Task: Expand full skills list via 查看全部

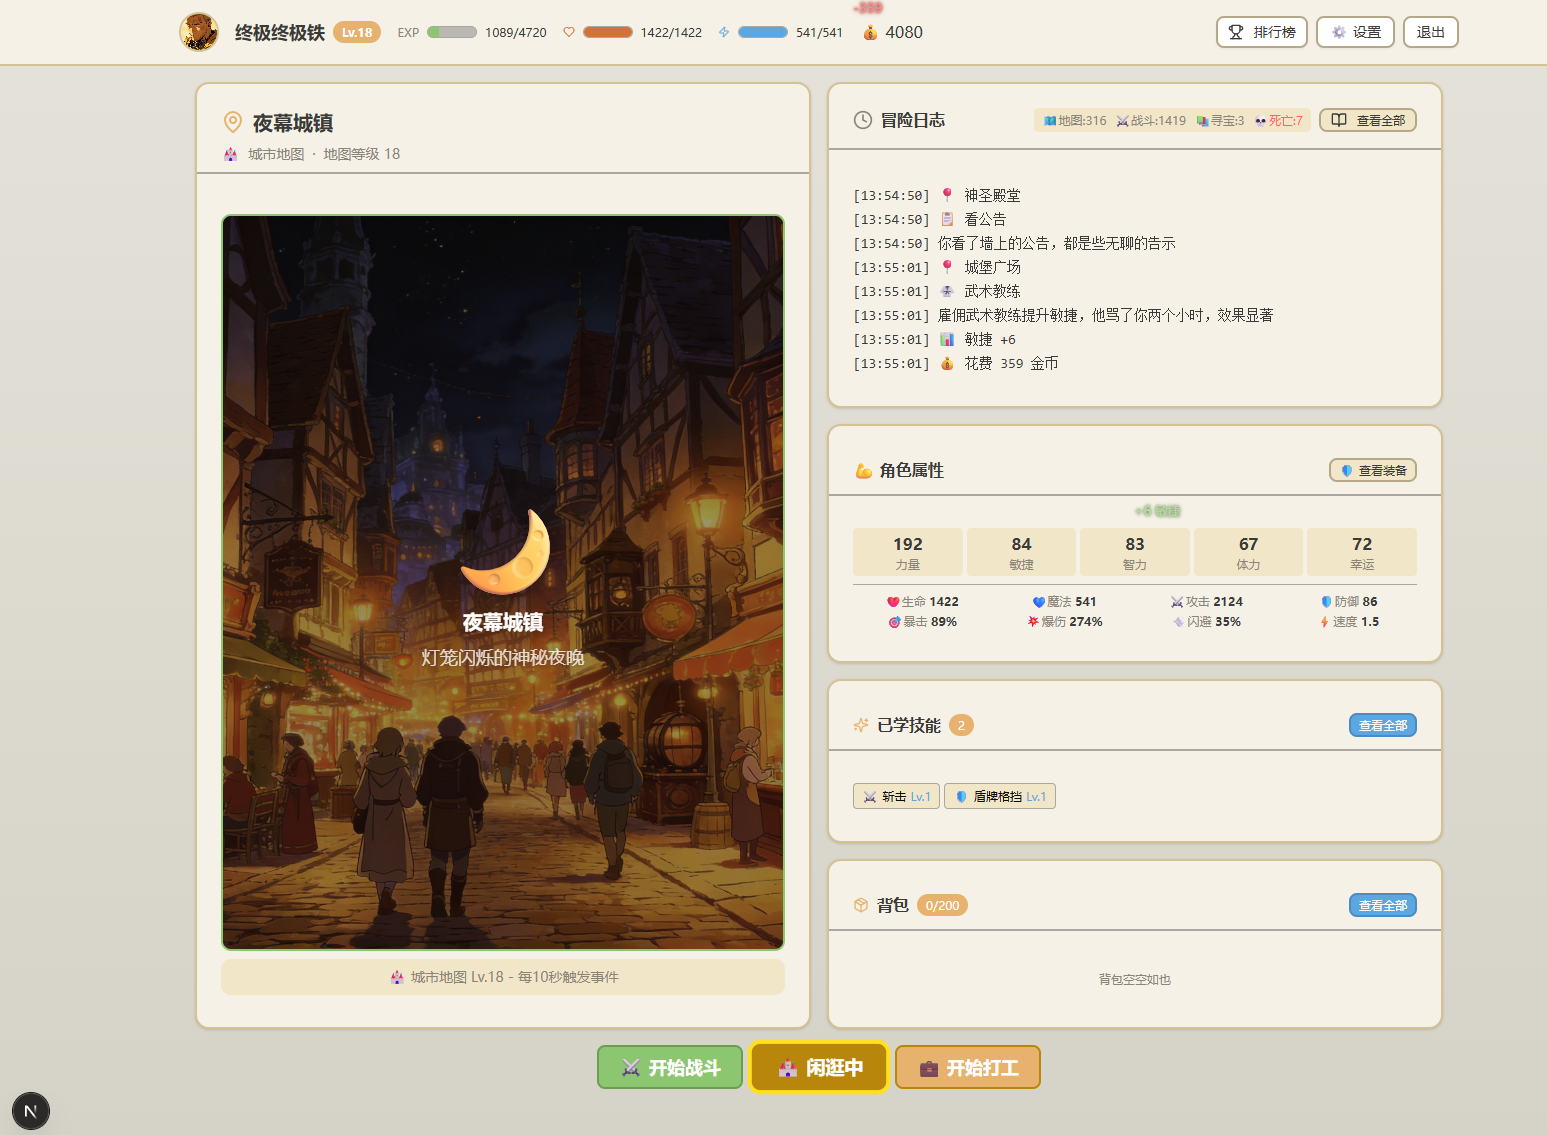Action: pos(1382,725)
